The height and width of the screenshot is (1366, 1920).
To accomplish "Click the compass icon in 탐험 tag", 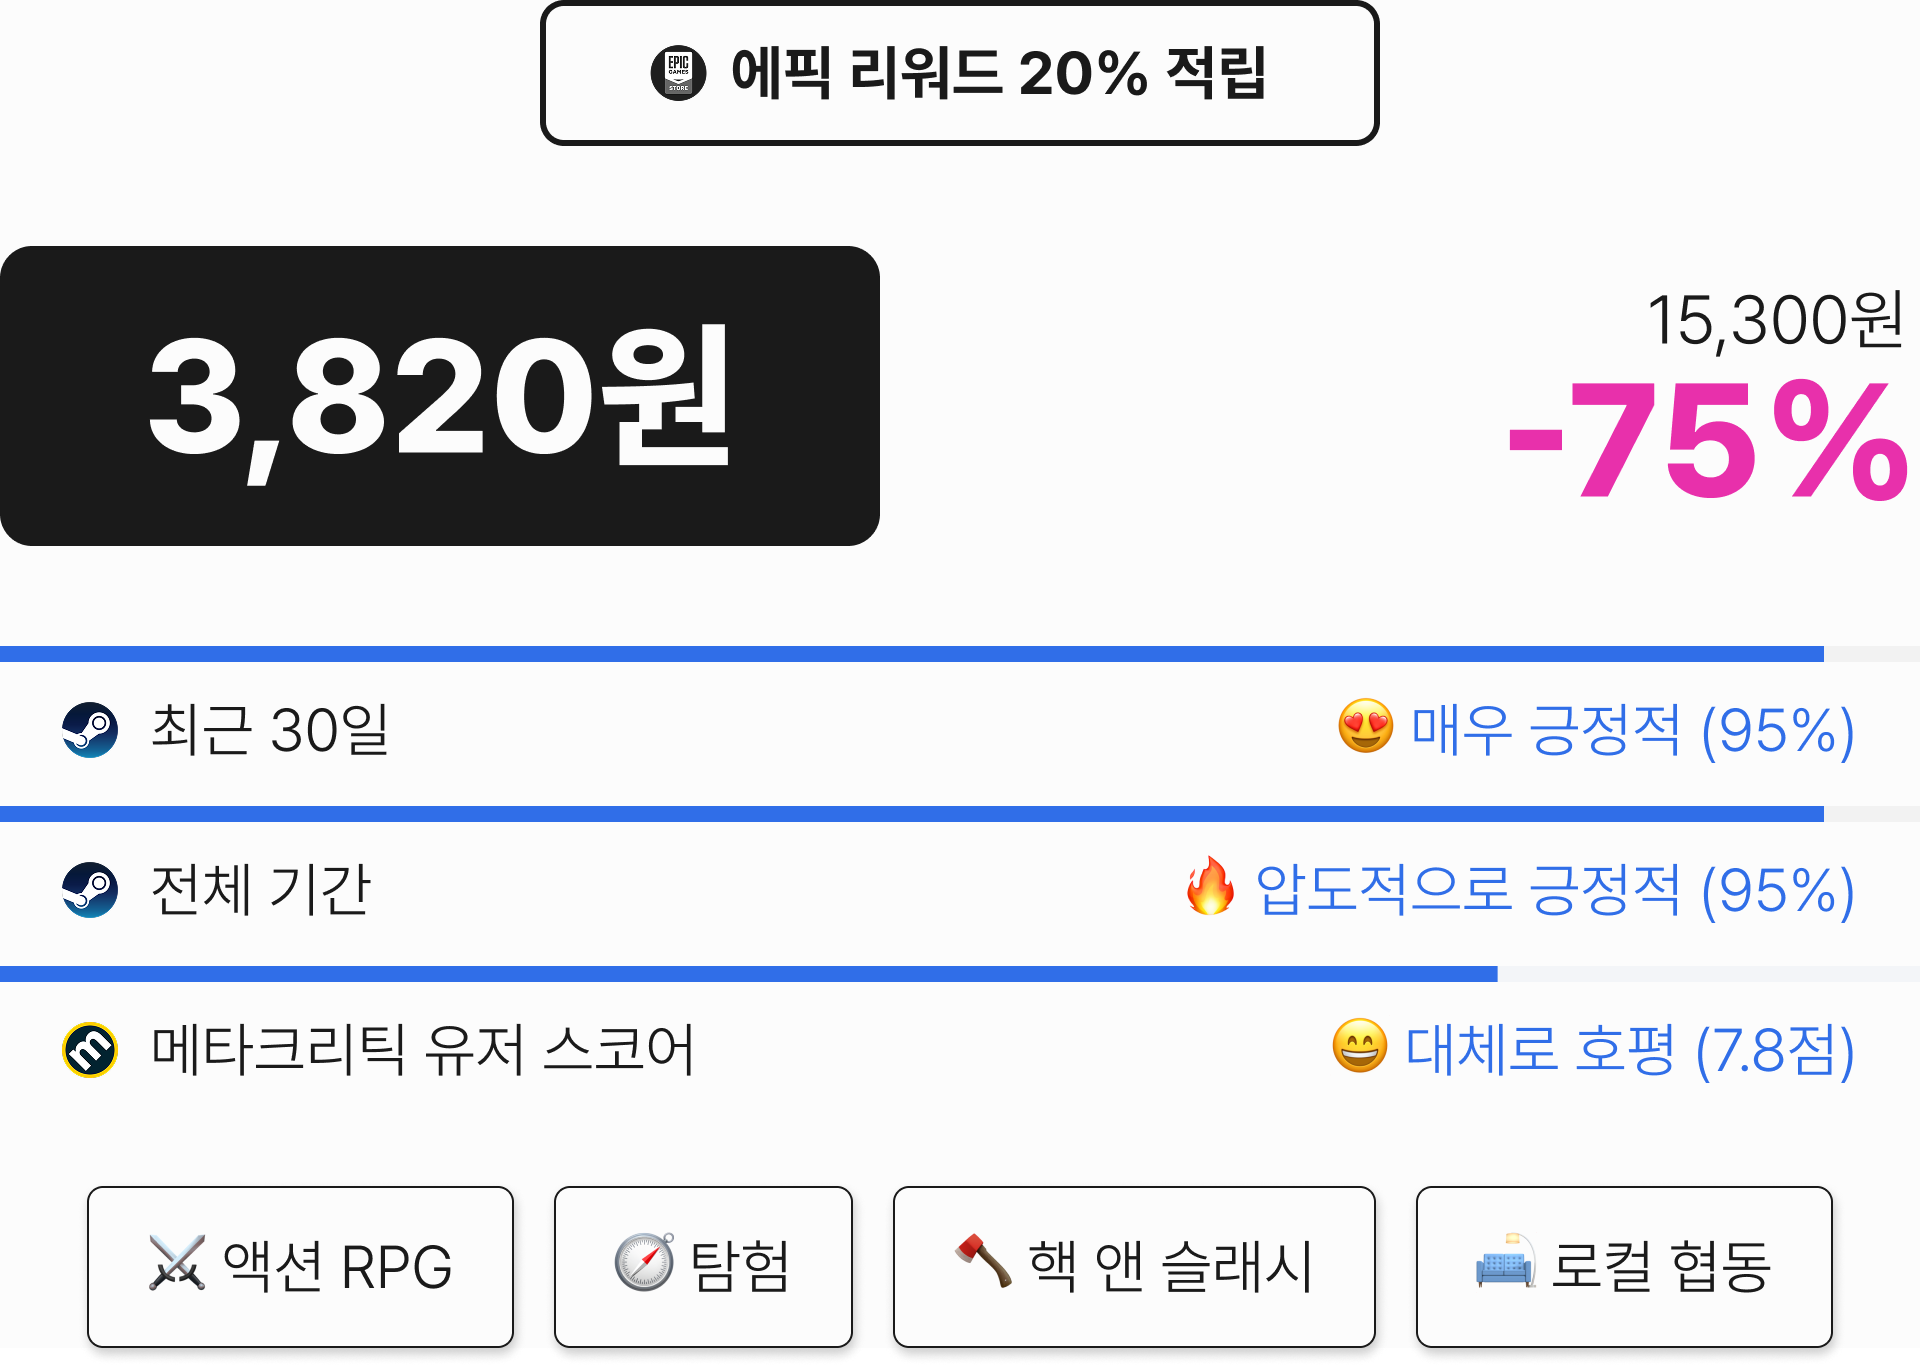I will pos(644,1262).
